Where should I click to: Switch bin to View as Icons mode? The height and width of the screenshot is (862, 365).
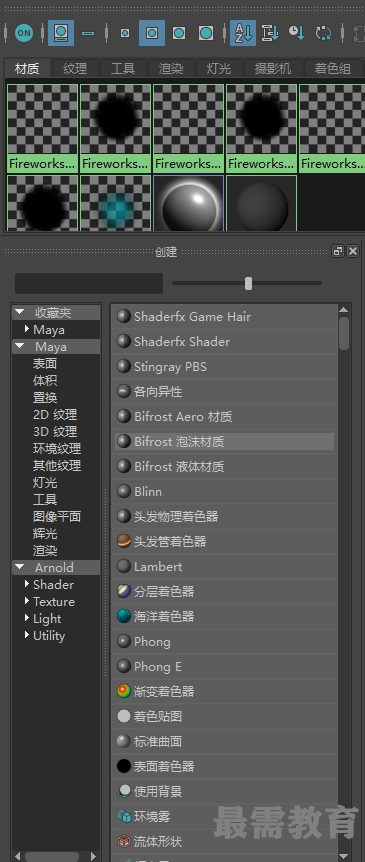point(61,33)
